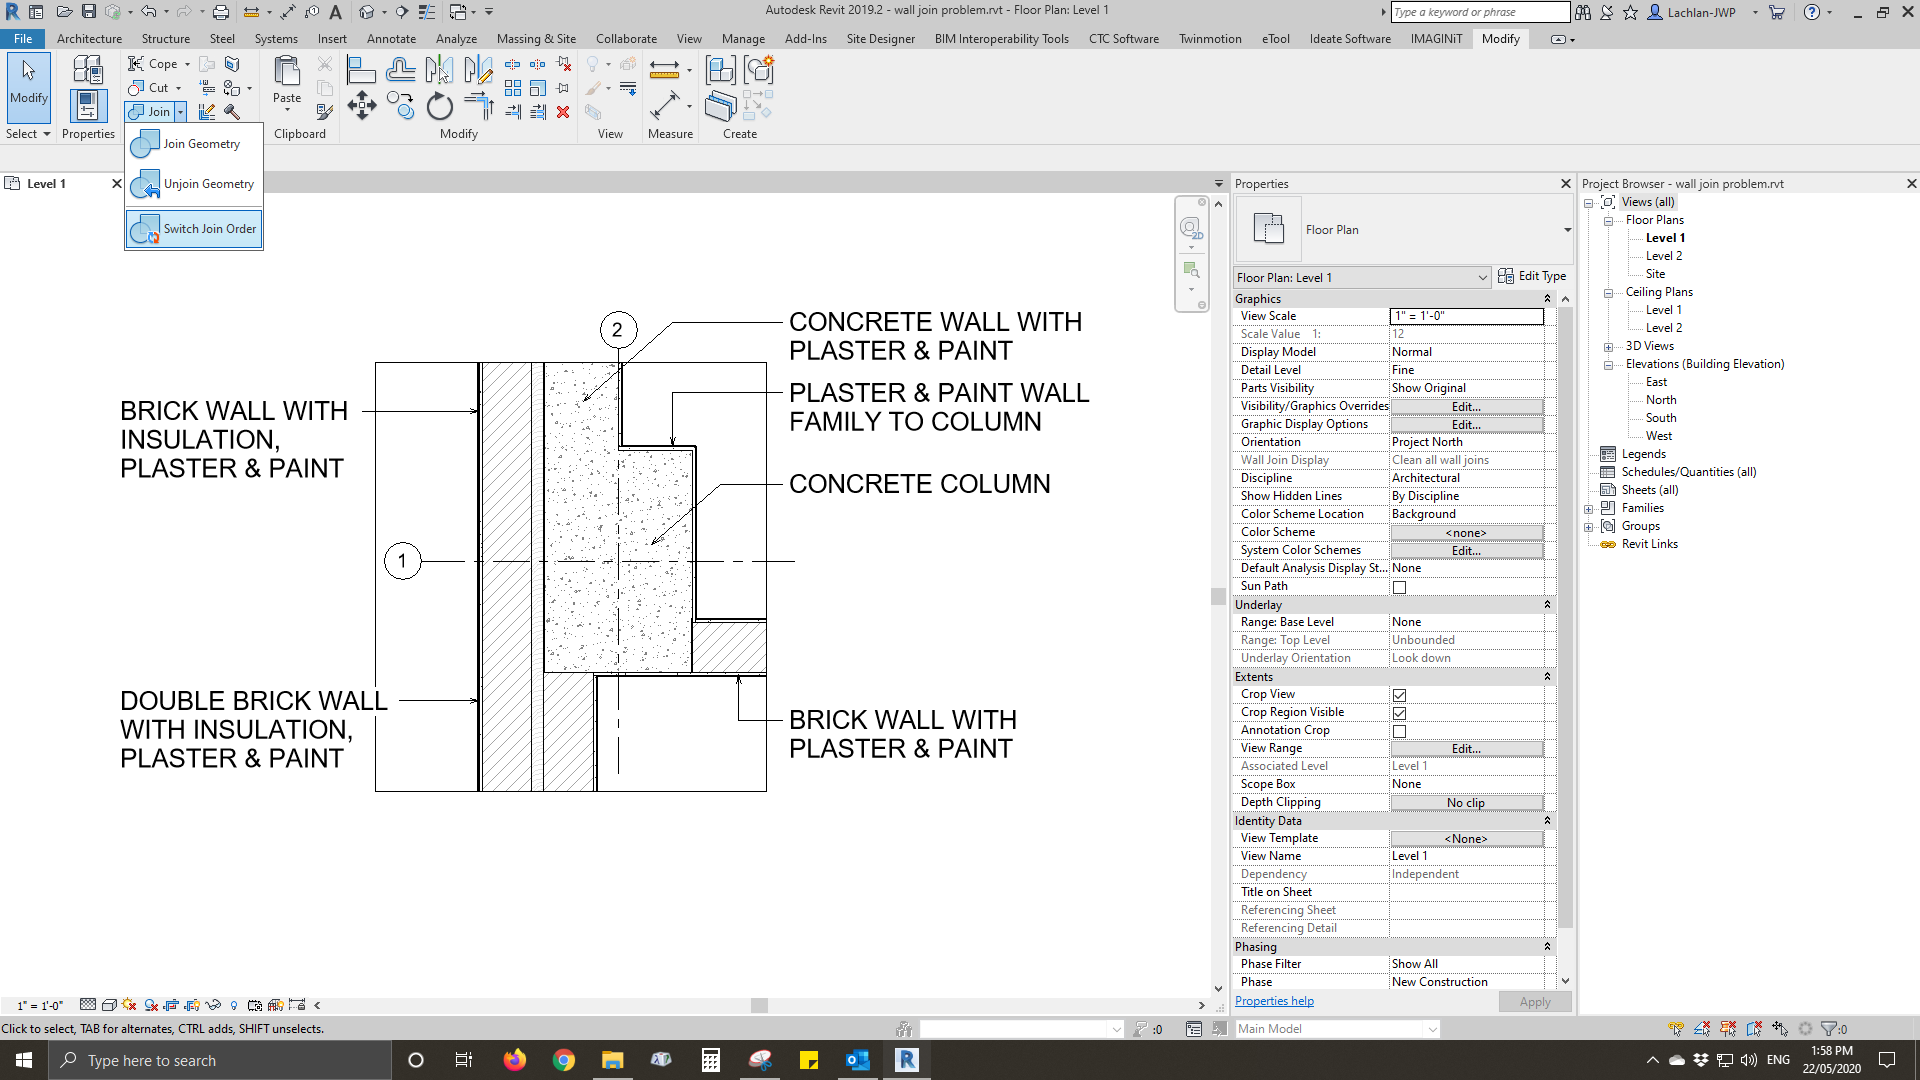Collapse the Graphics section in Properties
Screen dimensions: 1920x1080
(x=1548, y=298)
